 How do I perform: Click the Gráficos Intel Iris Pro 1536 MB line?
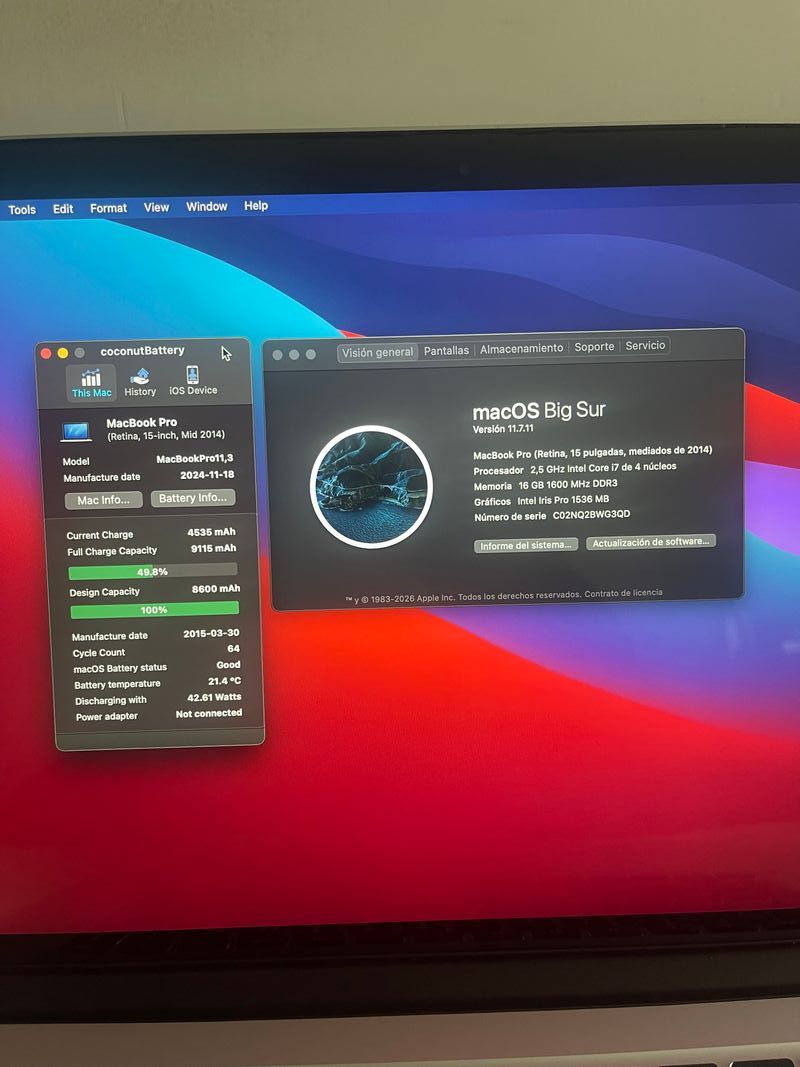[x=541, y=500]
